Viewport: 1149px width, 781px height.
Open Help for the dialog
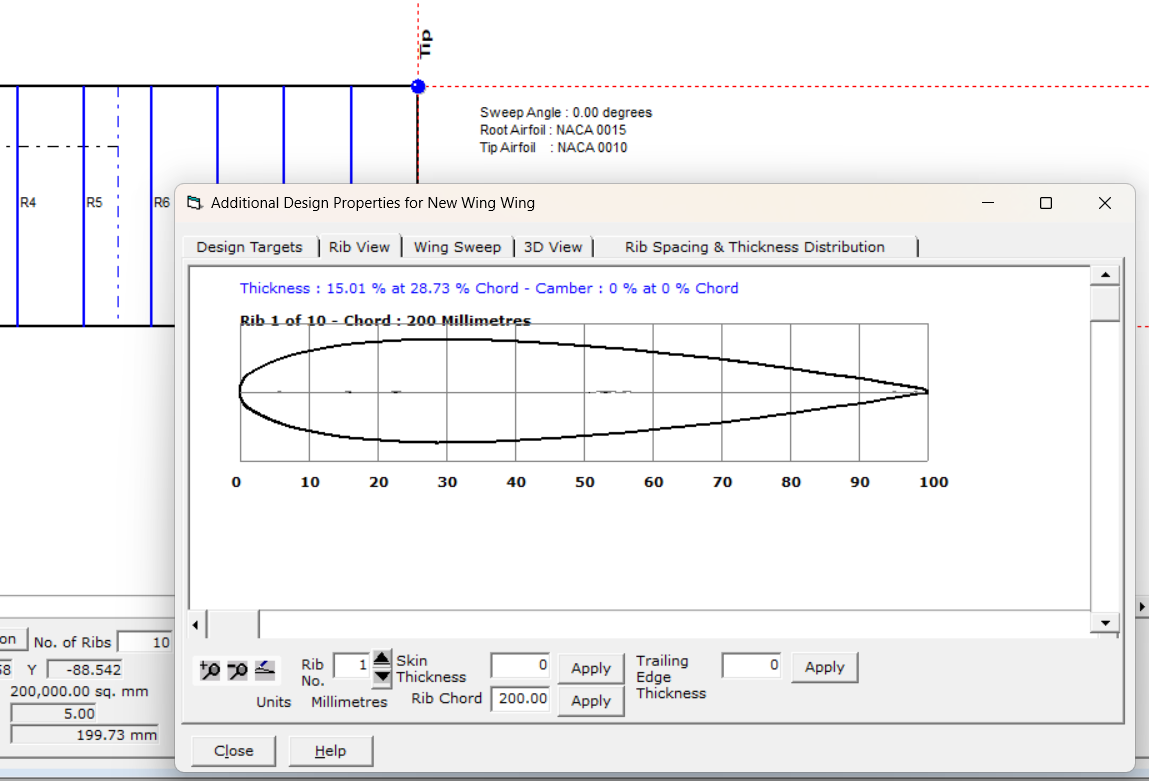coord(330,751)
